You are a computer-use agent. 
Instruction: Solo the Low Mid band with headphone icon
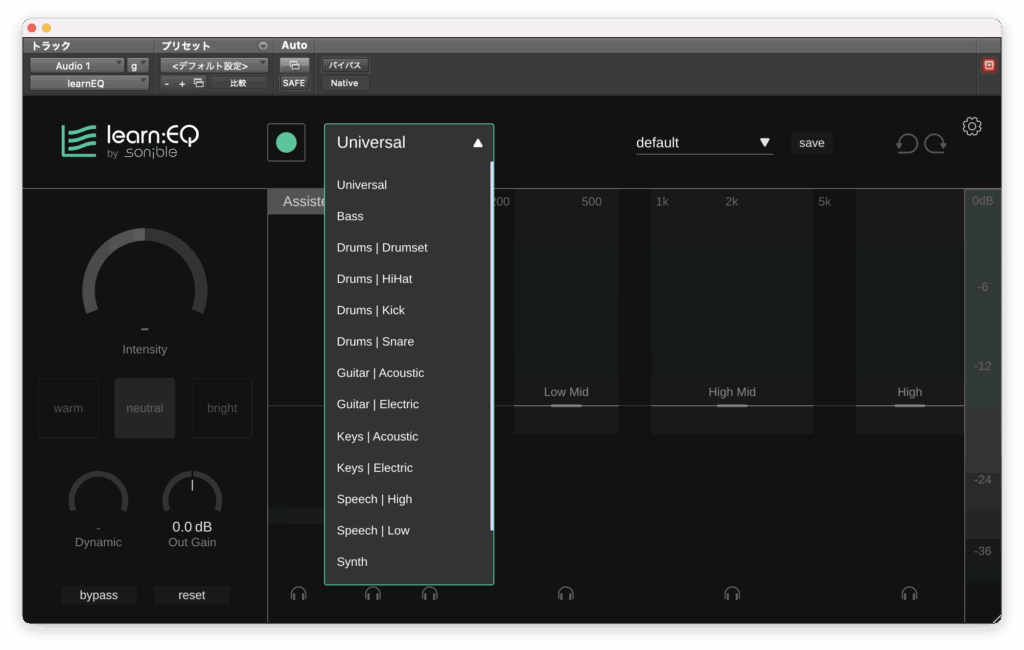pyautogui.click(x=566, y=593)
